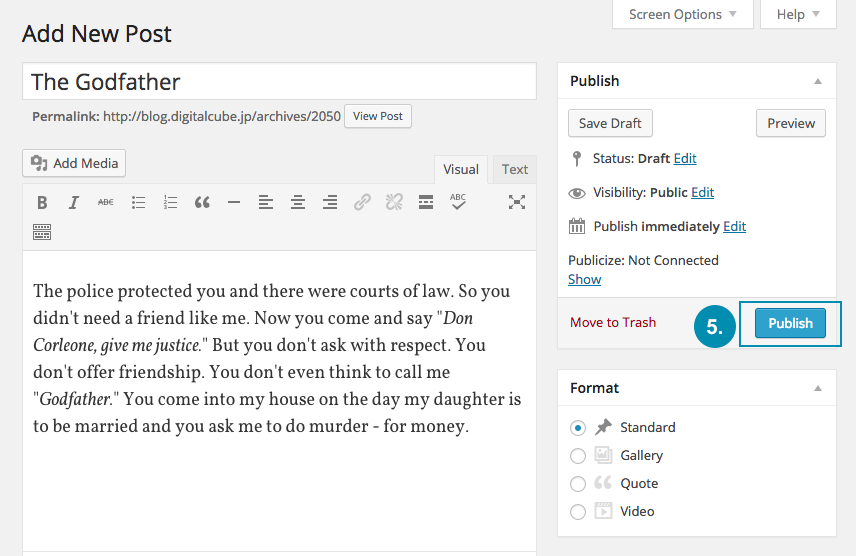Screen dimensions: 856x556
Task: Switch to the Text editor tab
Action: tap(515, 169)
